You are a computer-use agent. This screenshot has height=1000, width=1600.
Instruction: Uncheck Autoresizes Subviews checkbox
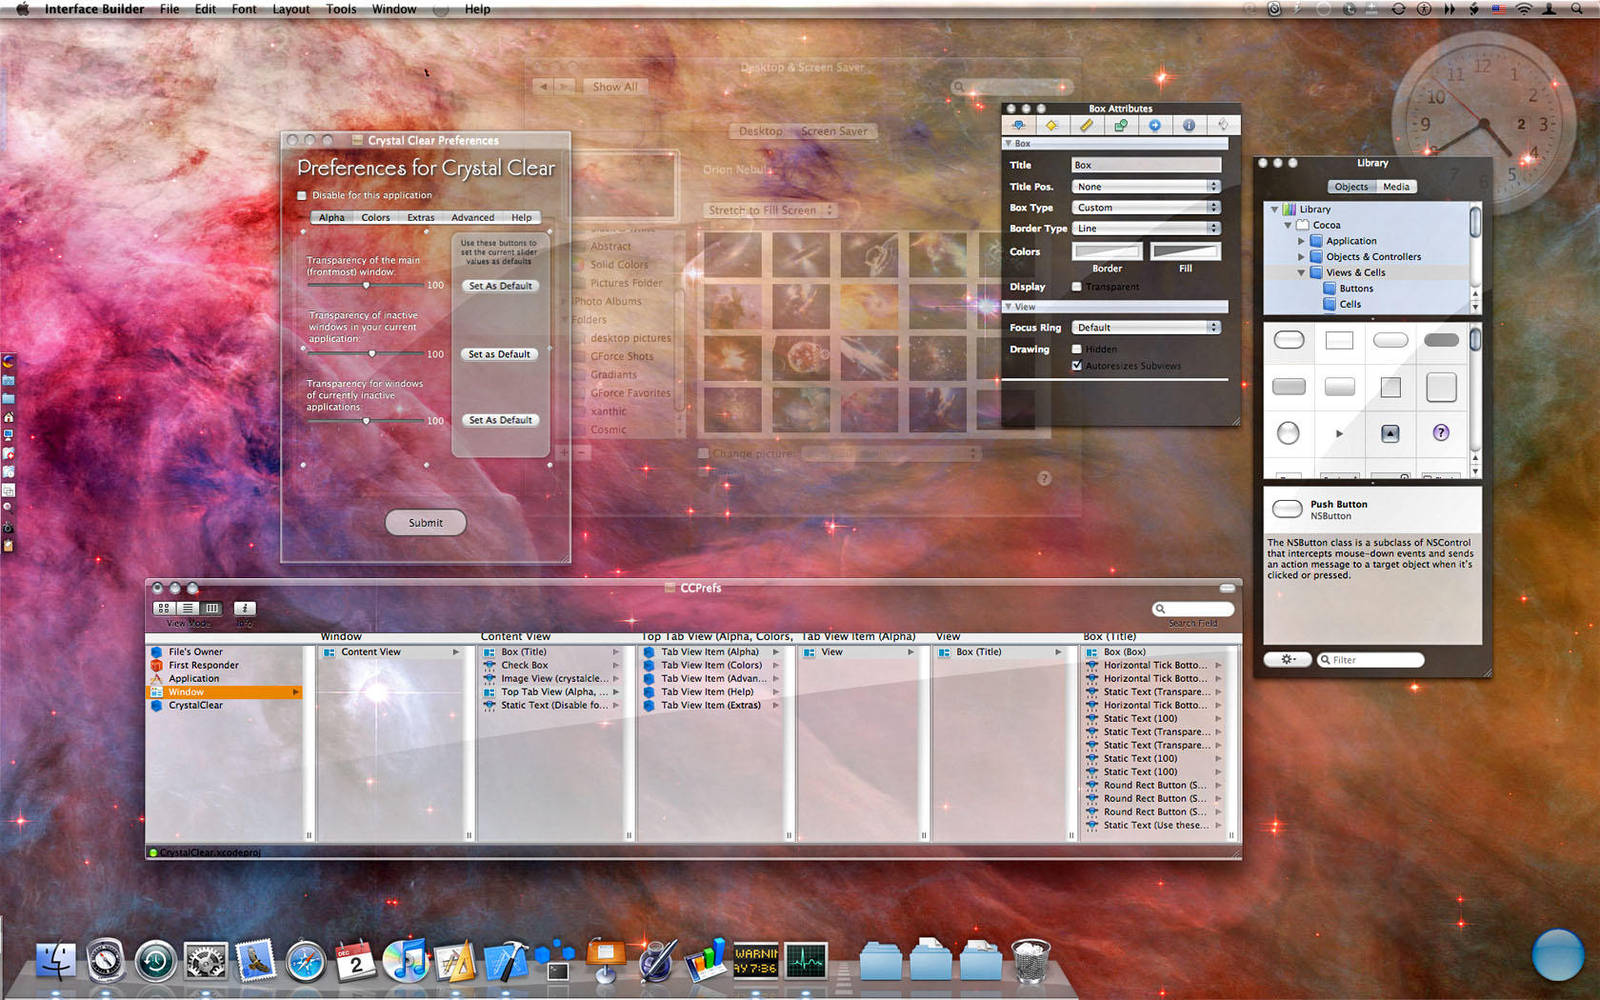(1076, 366)
